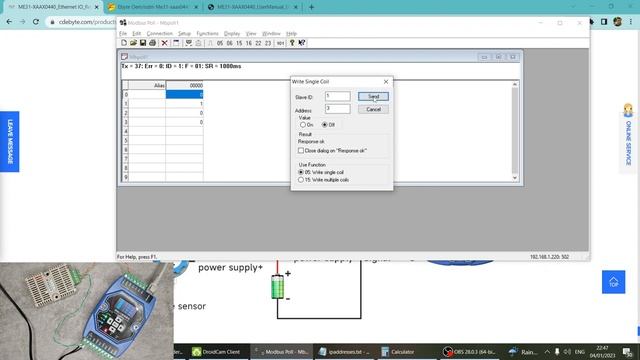Screen dimensions: 640x360
Task: Open the Setup menu
Action: pos(184,33)
